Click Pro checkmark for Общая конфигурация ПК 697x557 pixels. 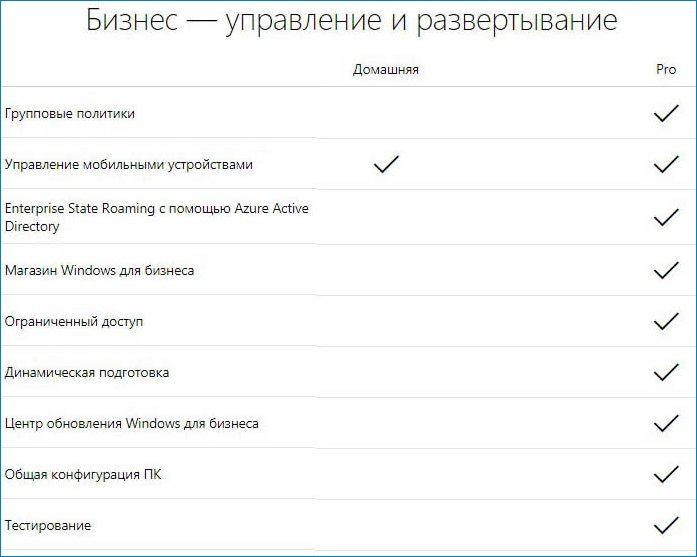point(665,474)
